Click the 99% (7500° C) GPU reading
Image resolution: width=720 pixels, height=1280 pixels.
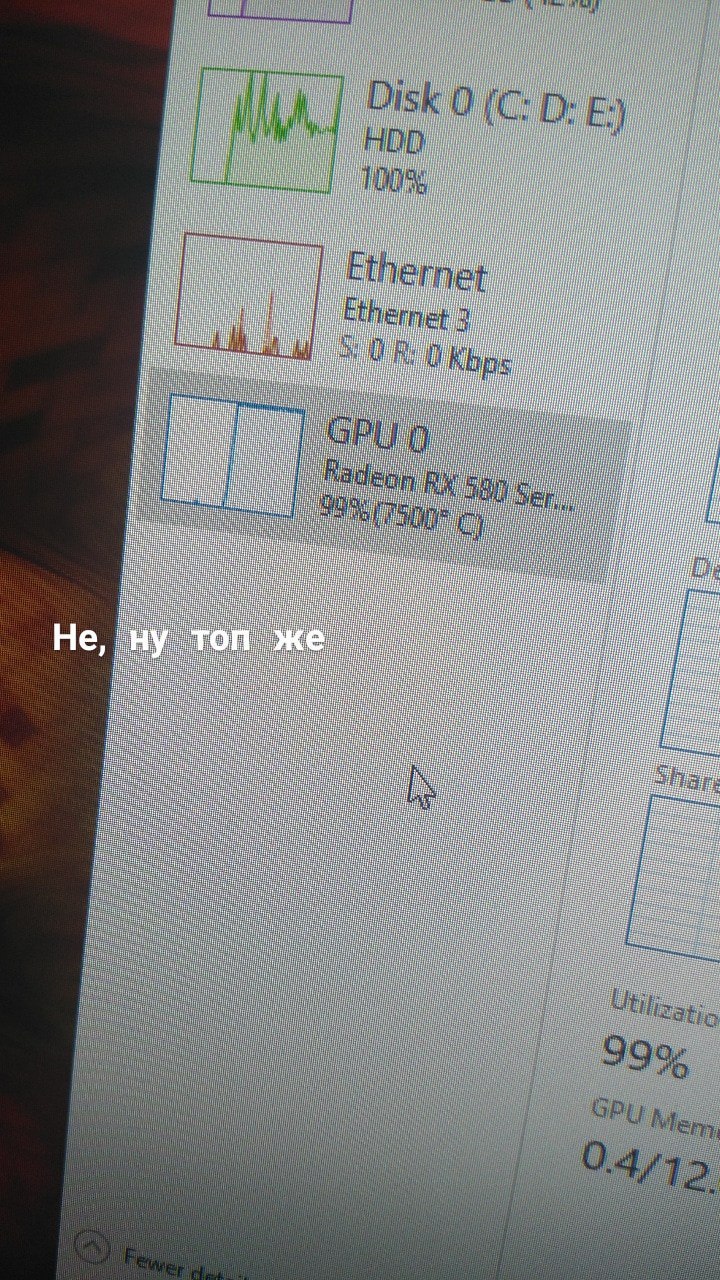(x=401, y=516)
